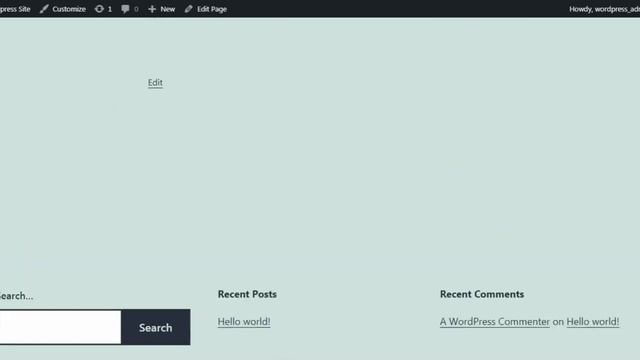Viewport: 640px width, 360px height.
Task: Click the Edit Page pencil icon
Action: click(189, 9)
